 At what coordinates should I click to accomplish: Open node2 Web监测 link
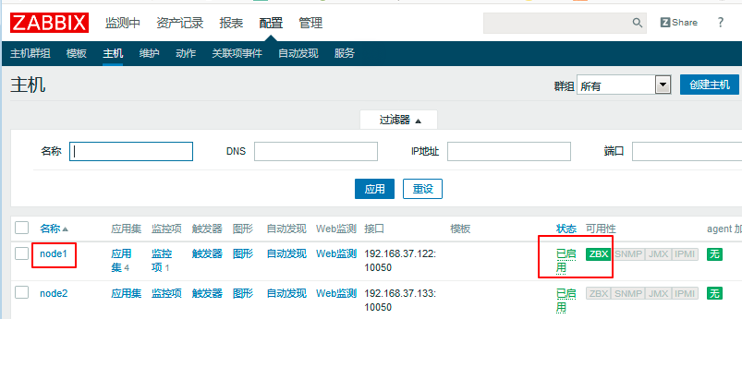click(336, 293)
